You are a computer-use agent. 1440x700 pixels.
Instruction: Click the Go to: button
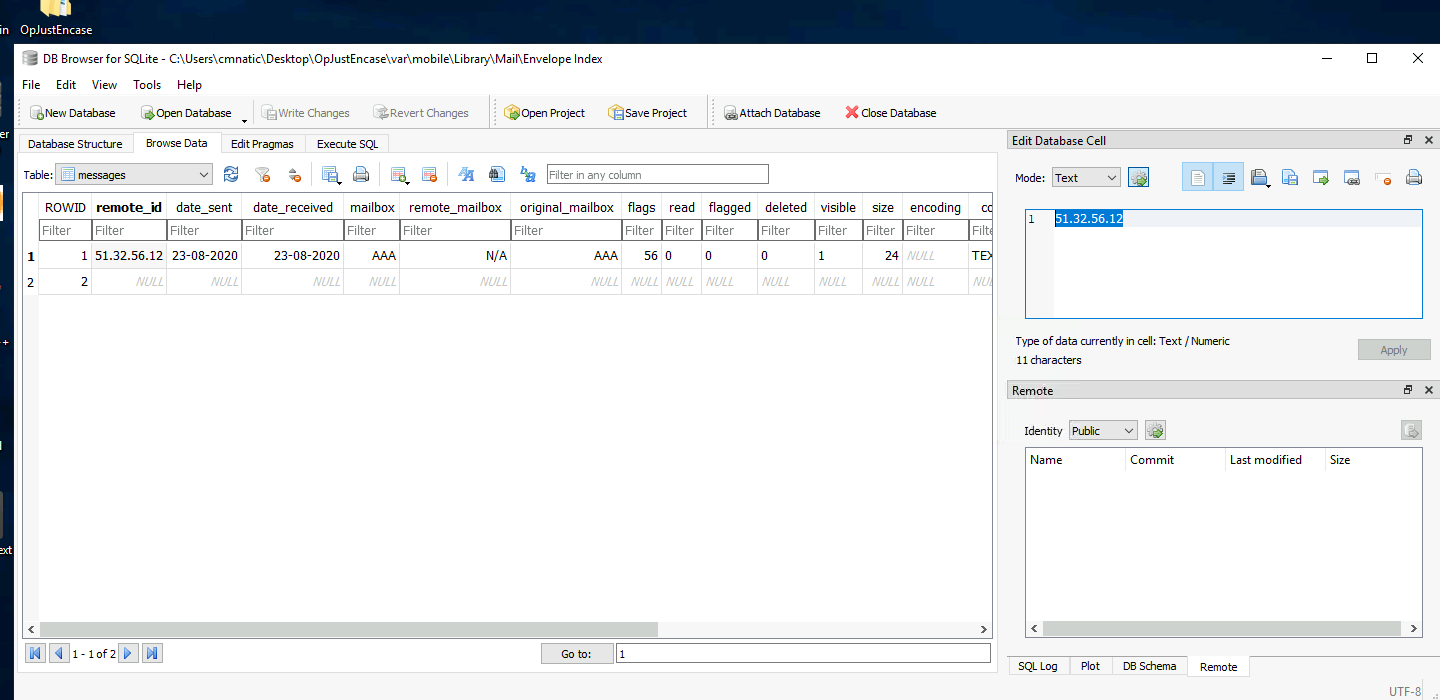(x=575, y=654)
